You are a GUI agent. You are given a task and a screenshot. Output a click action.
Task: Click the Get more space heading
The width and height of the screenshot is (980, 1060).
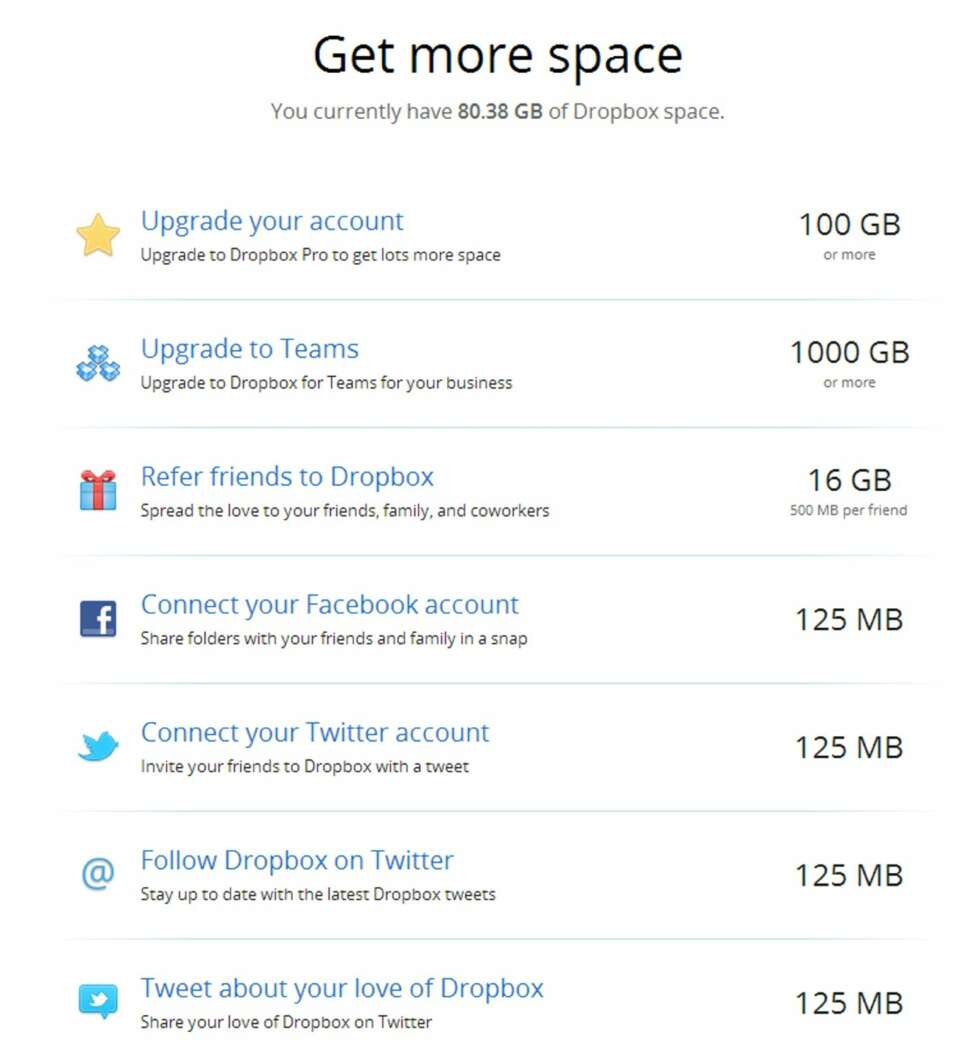click(498, 57)
